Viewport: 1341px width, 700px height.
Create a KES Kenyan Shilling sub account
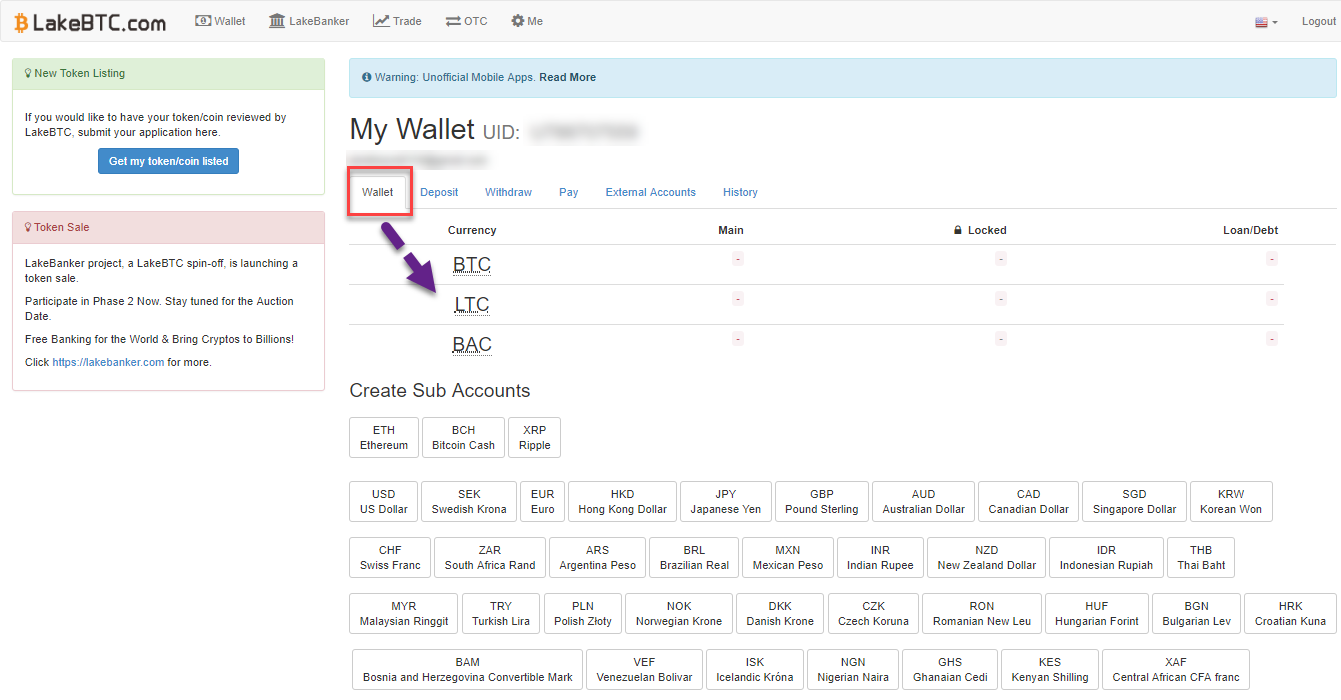click(1050, 670)
